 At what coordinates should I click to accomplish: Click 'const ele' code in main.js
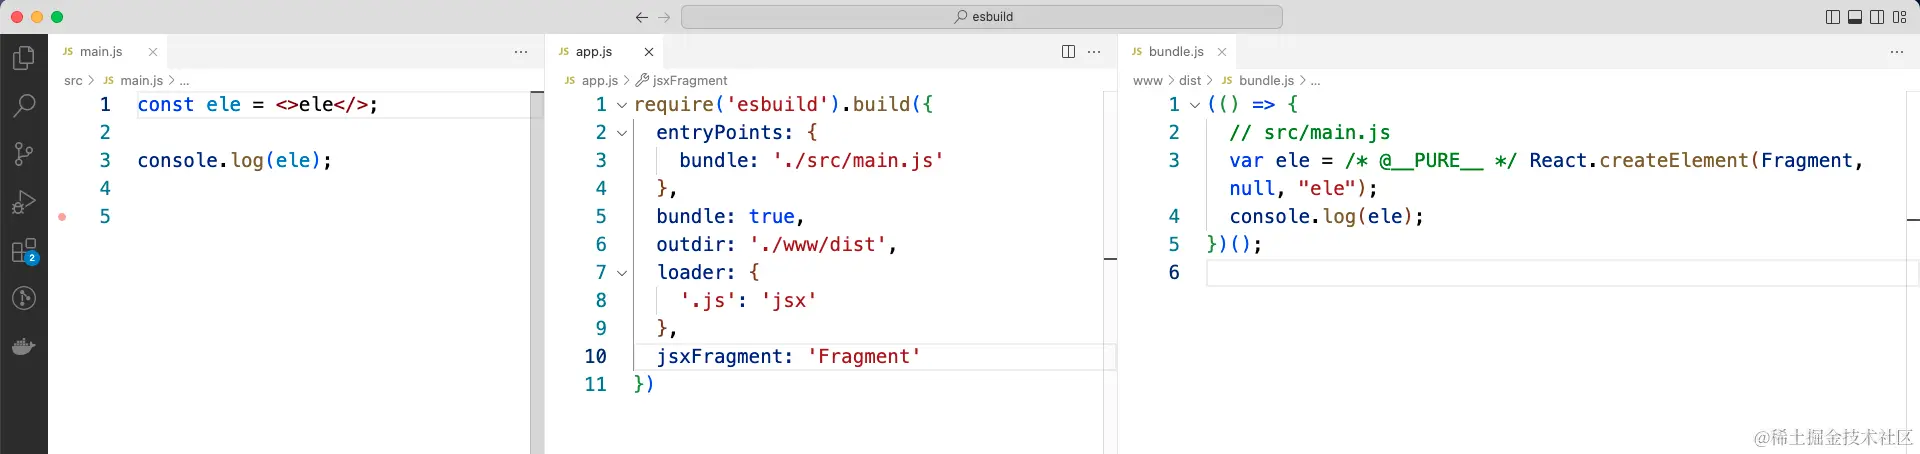click(x=189, y=104)
